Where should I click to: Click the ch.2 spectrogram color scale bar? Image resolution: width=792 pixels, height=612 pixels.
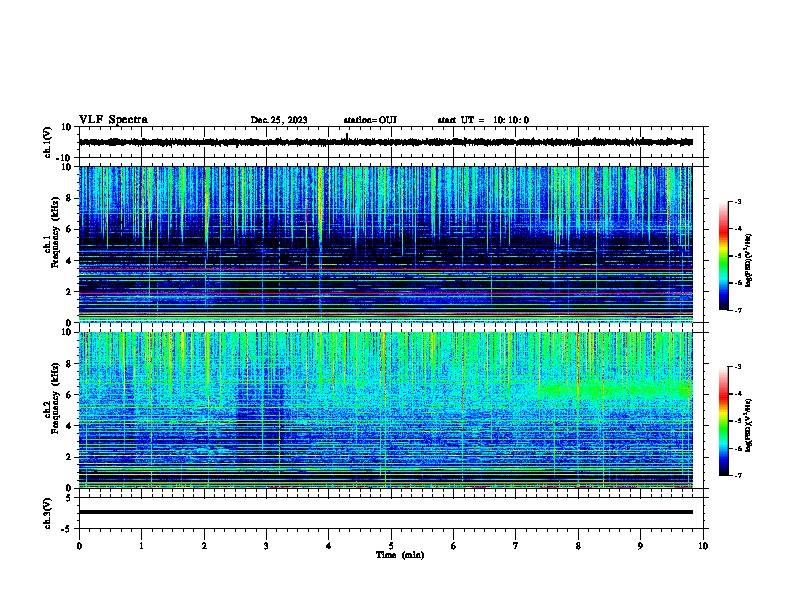click(x=724, y=421)
